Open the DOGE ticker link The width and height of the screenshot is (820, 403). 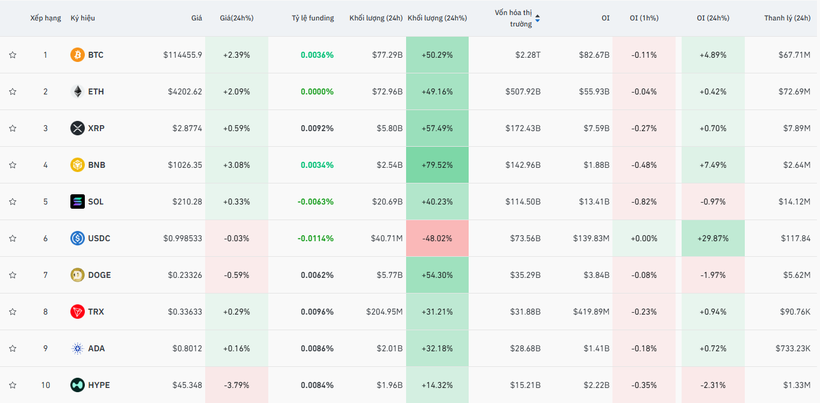[99, 275]
